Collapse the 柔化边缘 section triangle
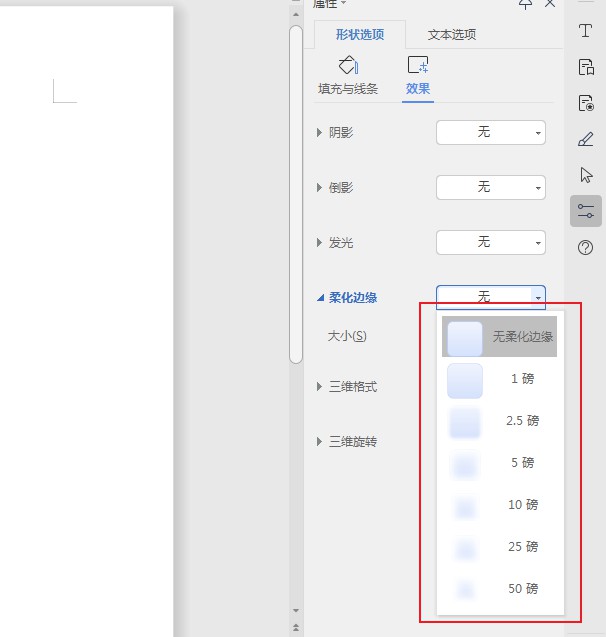The width and height of the screenshot is (606, 637). point(320,298)
